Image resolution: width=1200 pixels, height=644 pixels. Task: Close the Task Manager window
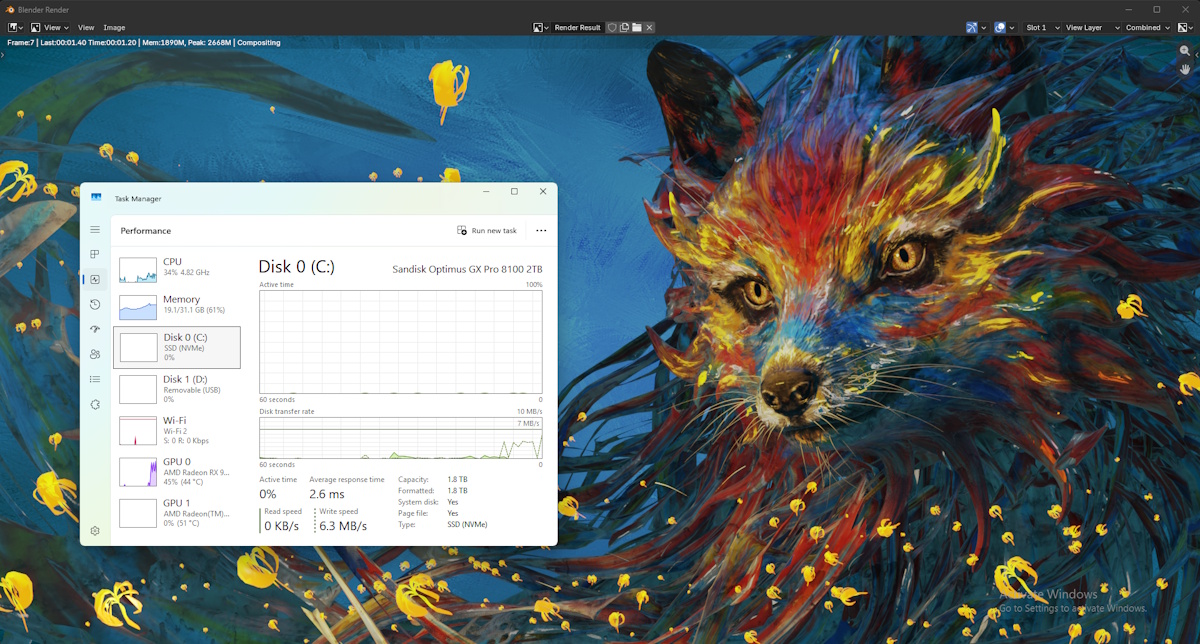click(543, 192)
